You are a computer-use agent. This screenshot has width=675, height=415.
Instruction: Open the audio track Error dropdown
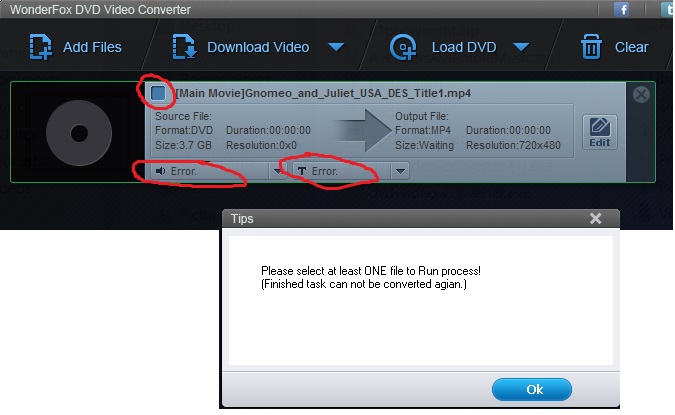277,171
